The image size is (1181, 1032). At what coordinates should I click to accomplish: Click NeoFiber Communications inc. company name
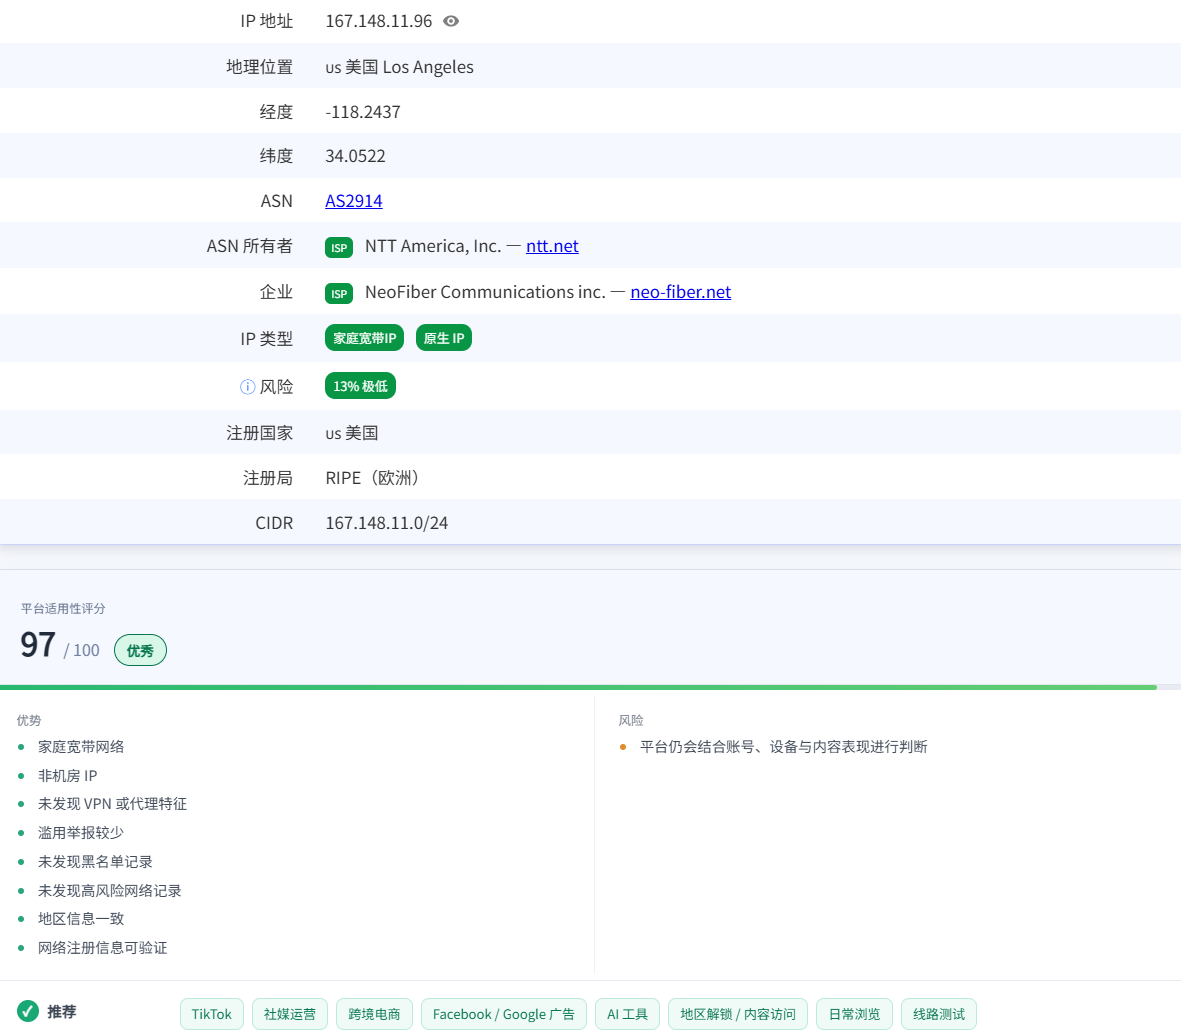[486, 292]
